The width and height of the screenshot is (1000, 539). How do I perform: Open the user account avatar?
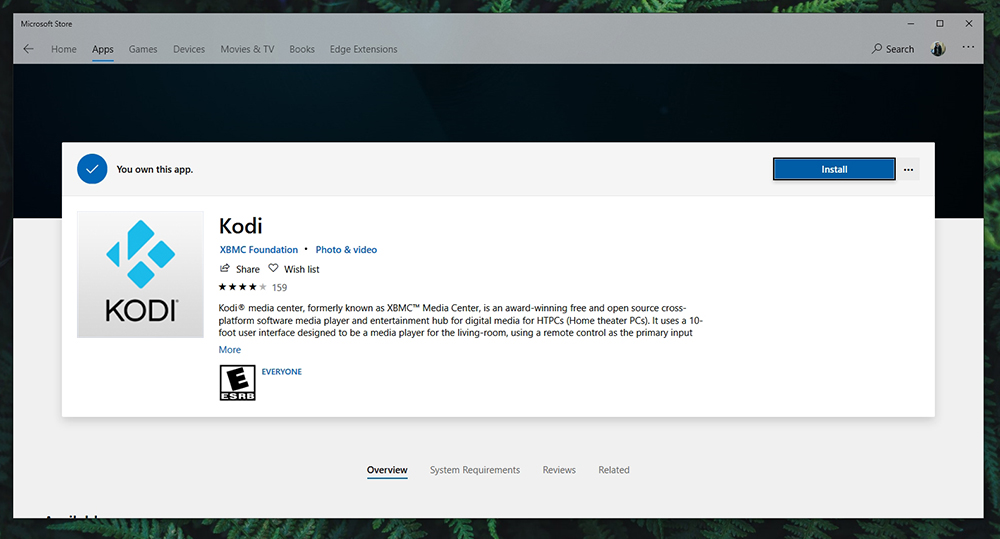[x=938, y=48]
